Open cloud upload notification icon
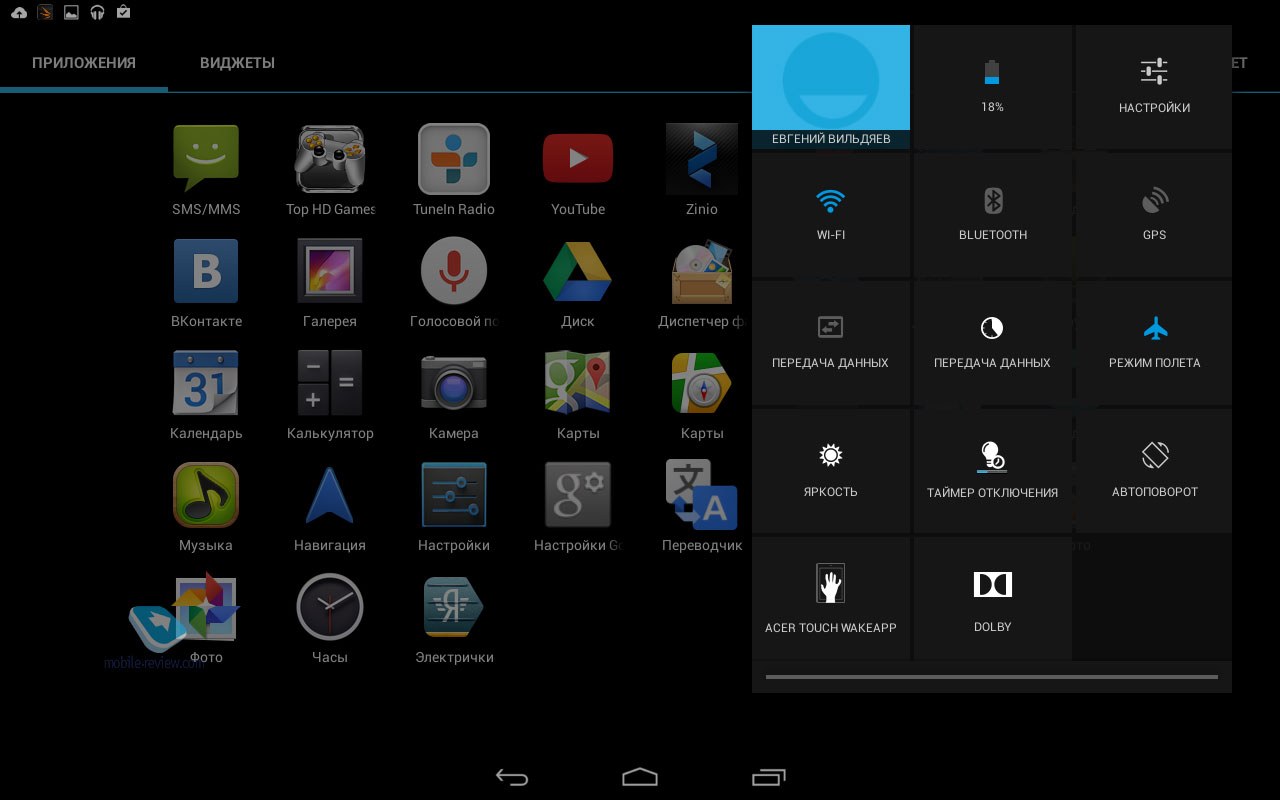Image resolution: width=1280 pixels, height=800 pixels. pyautogui.click(x=19, y=13)
